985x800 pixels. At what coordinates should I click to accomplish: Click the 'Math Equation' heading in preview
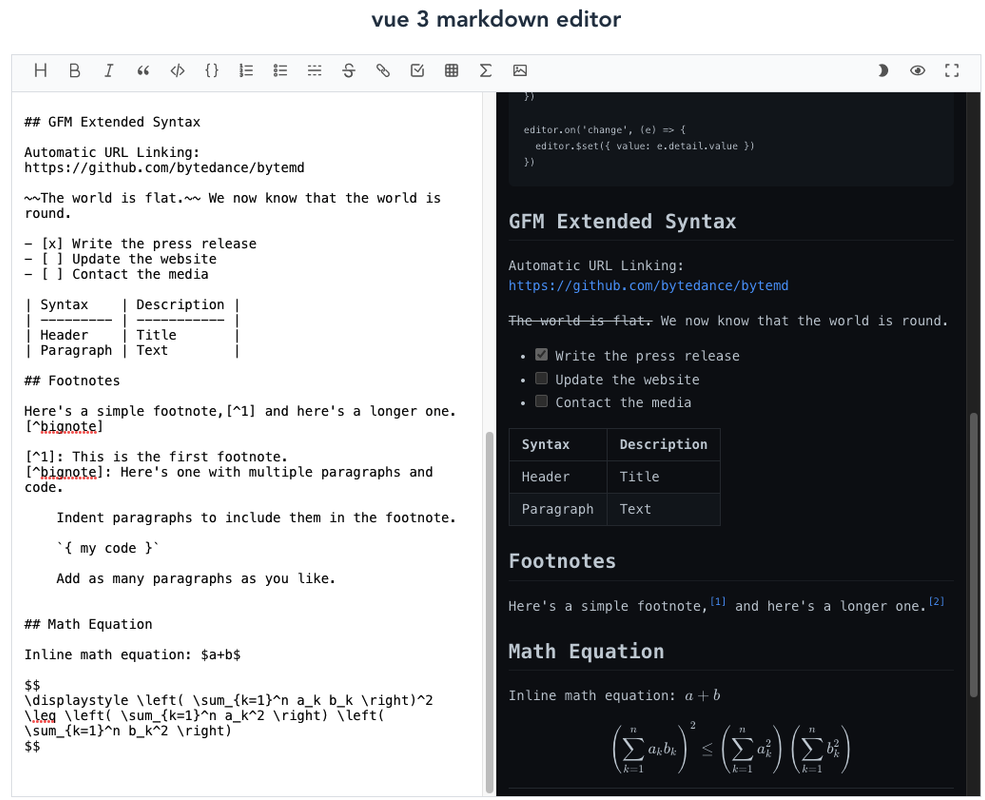[x=586, y=651]
